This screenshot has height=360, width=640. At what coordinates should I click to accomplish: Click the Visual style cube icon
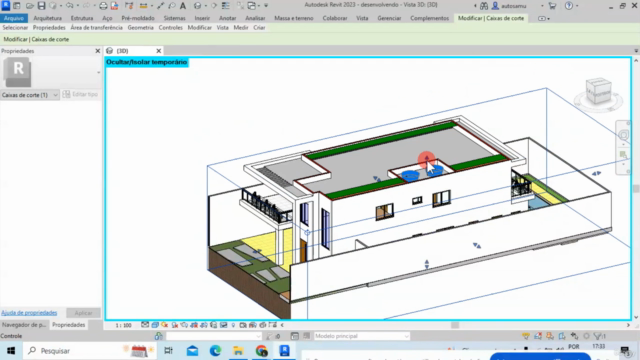click(x=155, y=325)
